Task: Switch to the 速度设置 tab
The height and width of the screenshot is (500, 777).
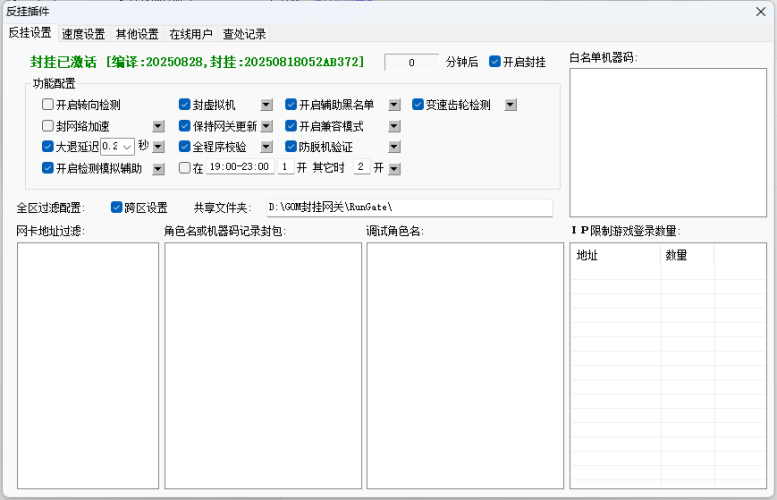Action: (83, 34)
